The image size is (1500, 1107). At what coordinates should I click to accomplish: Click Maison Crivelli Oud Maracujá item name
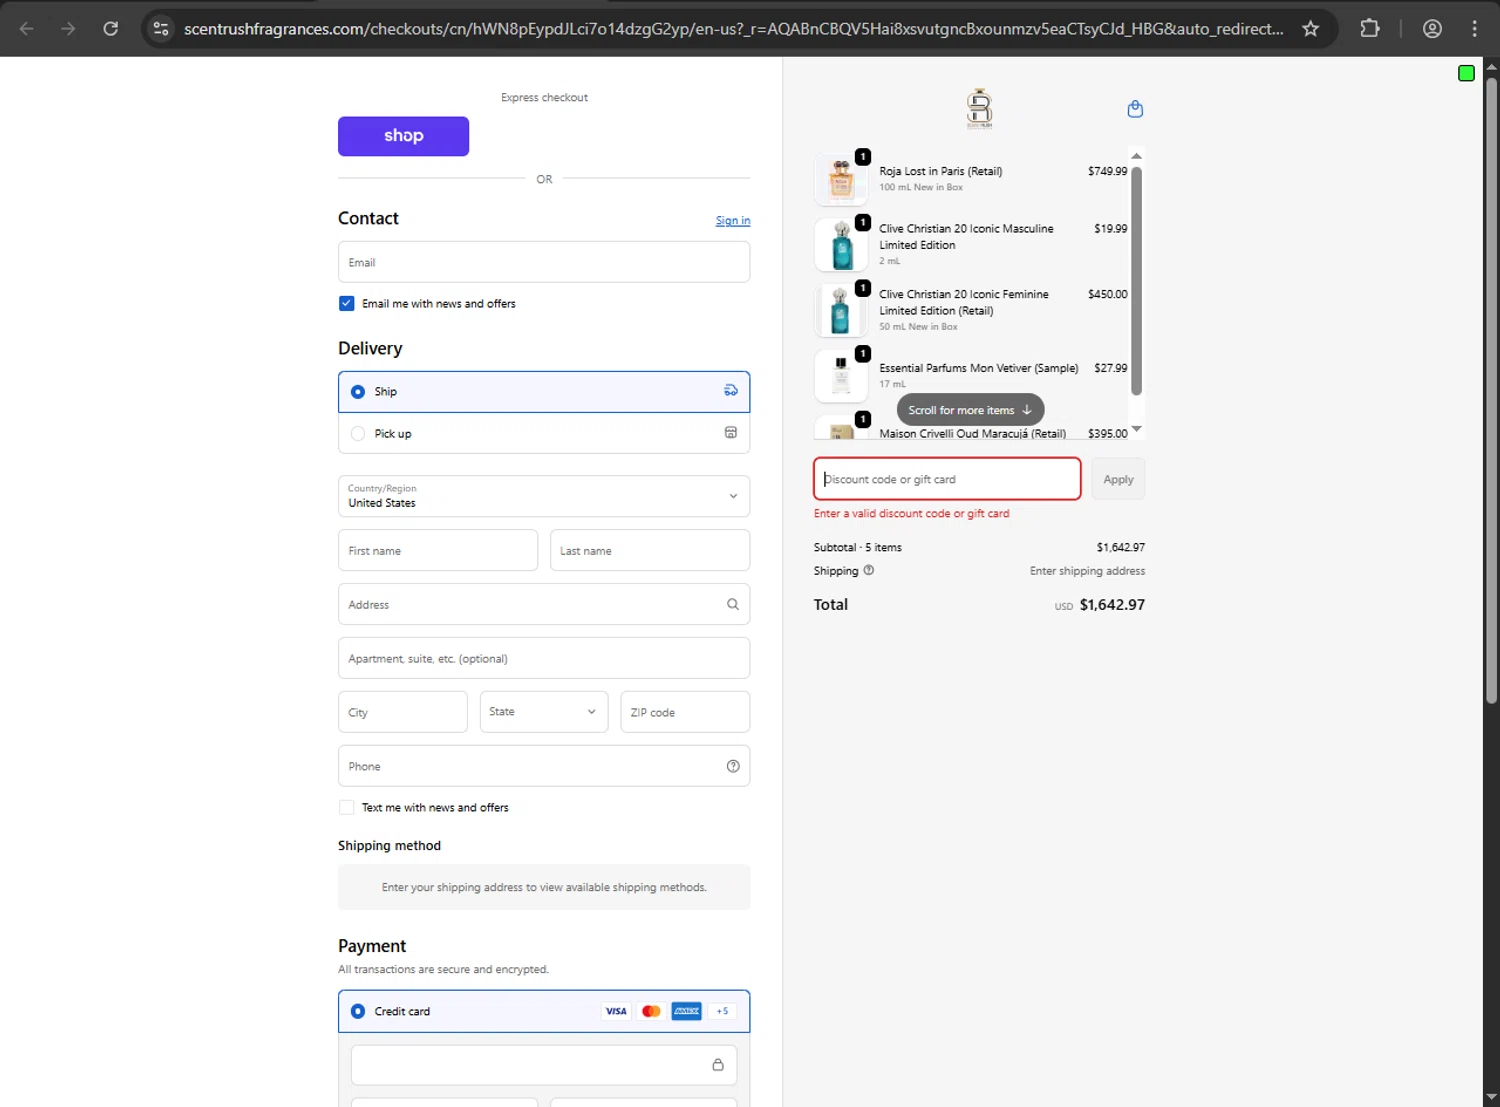click(x=972, y=433)
